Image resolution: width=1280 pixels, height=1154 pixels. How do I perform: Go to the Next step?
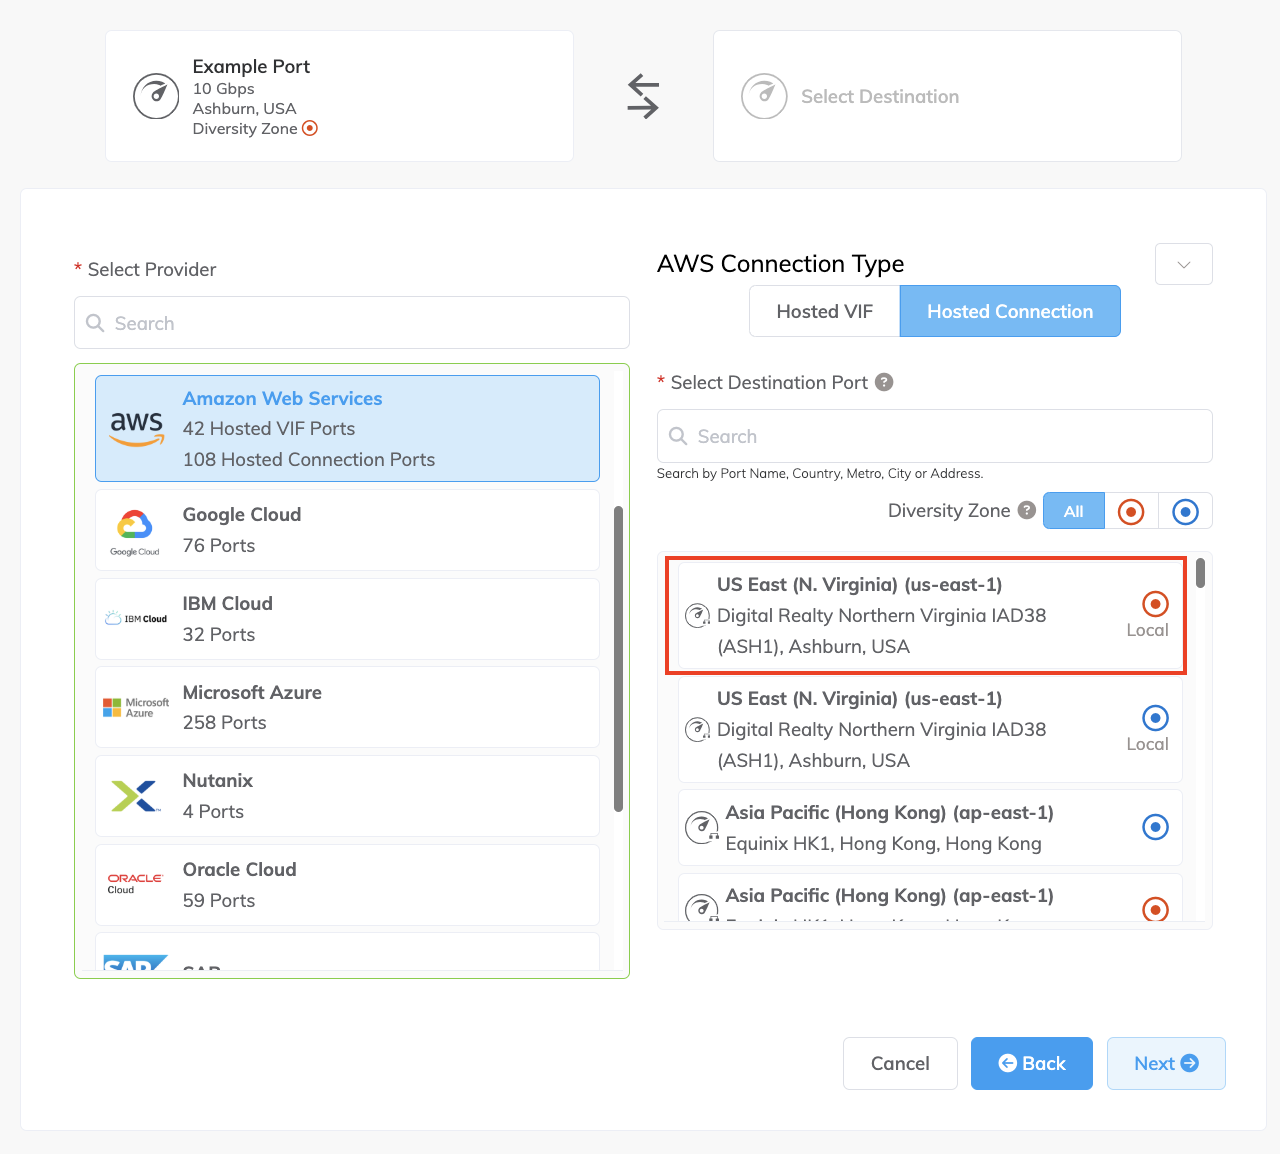tap(1165, 1063)
